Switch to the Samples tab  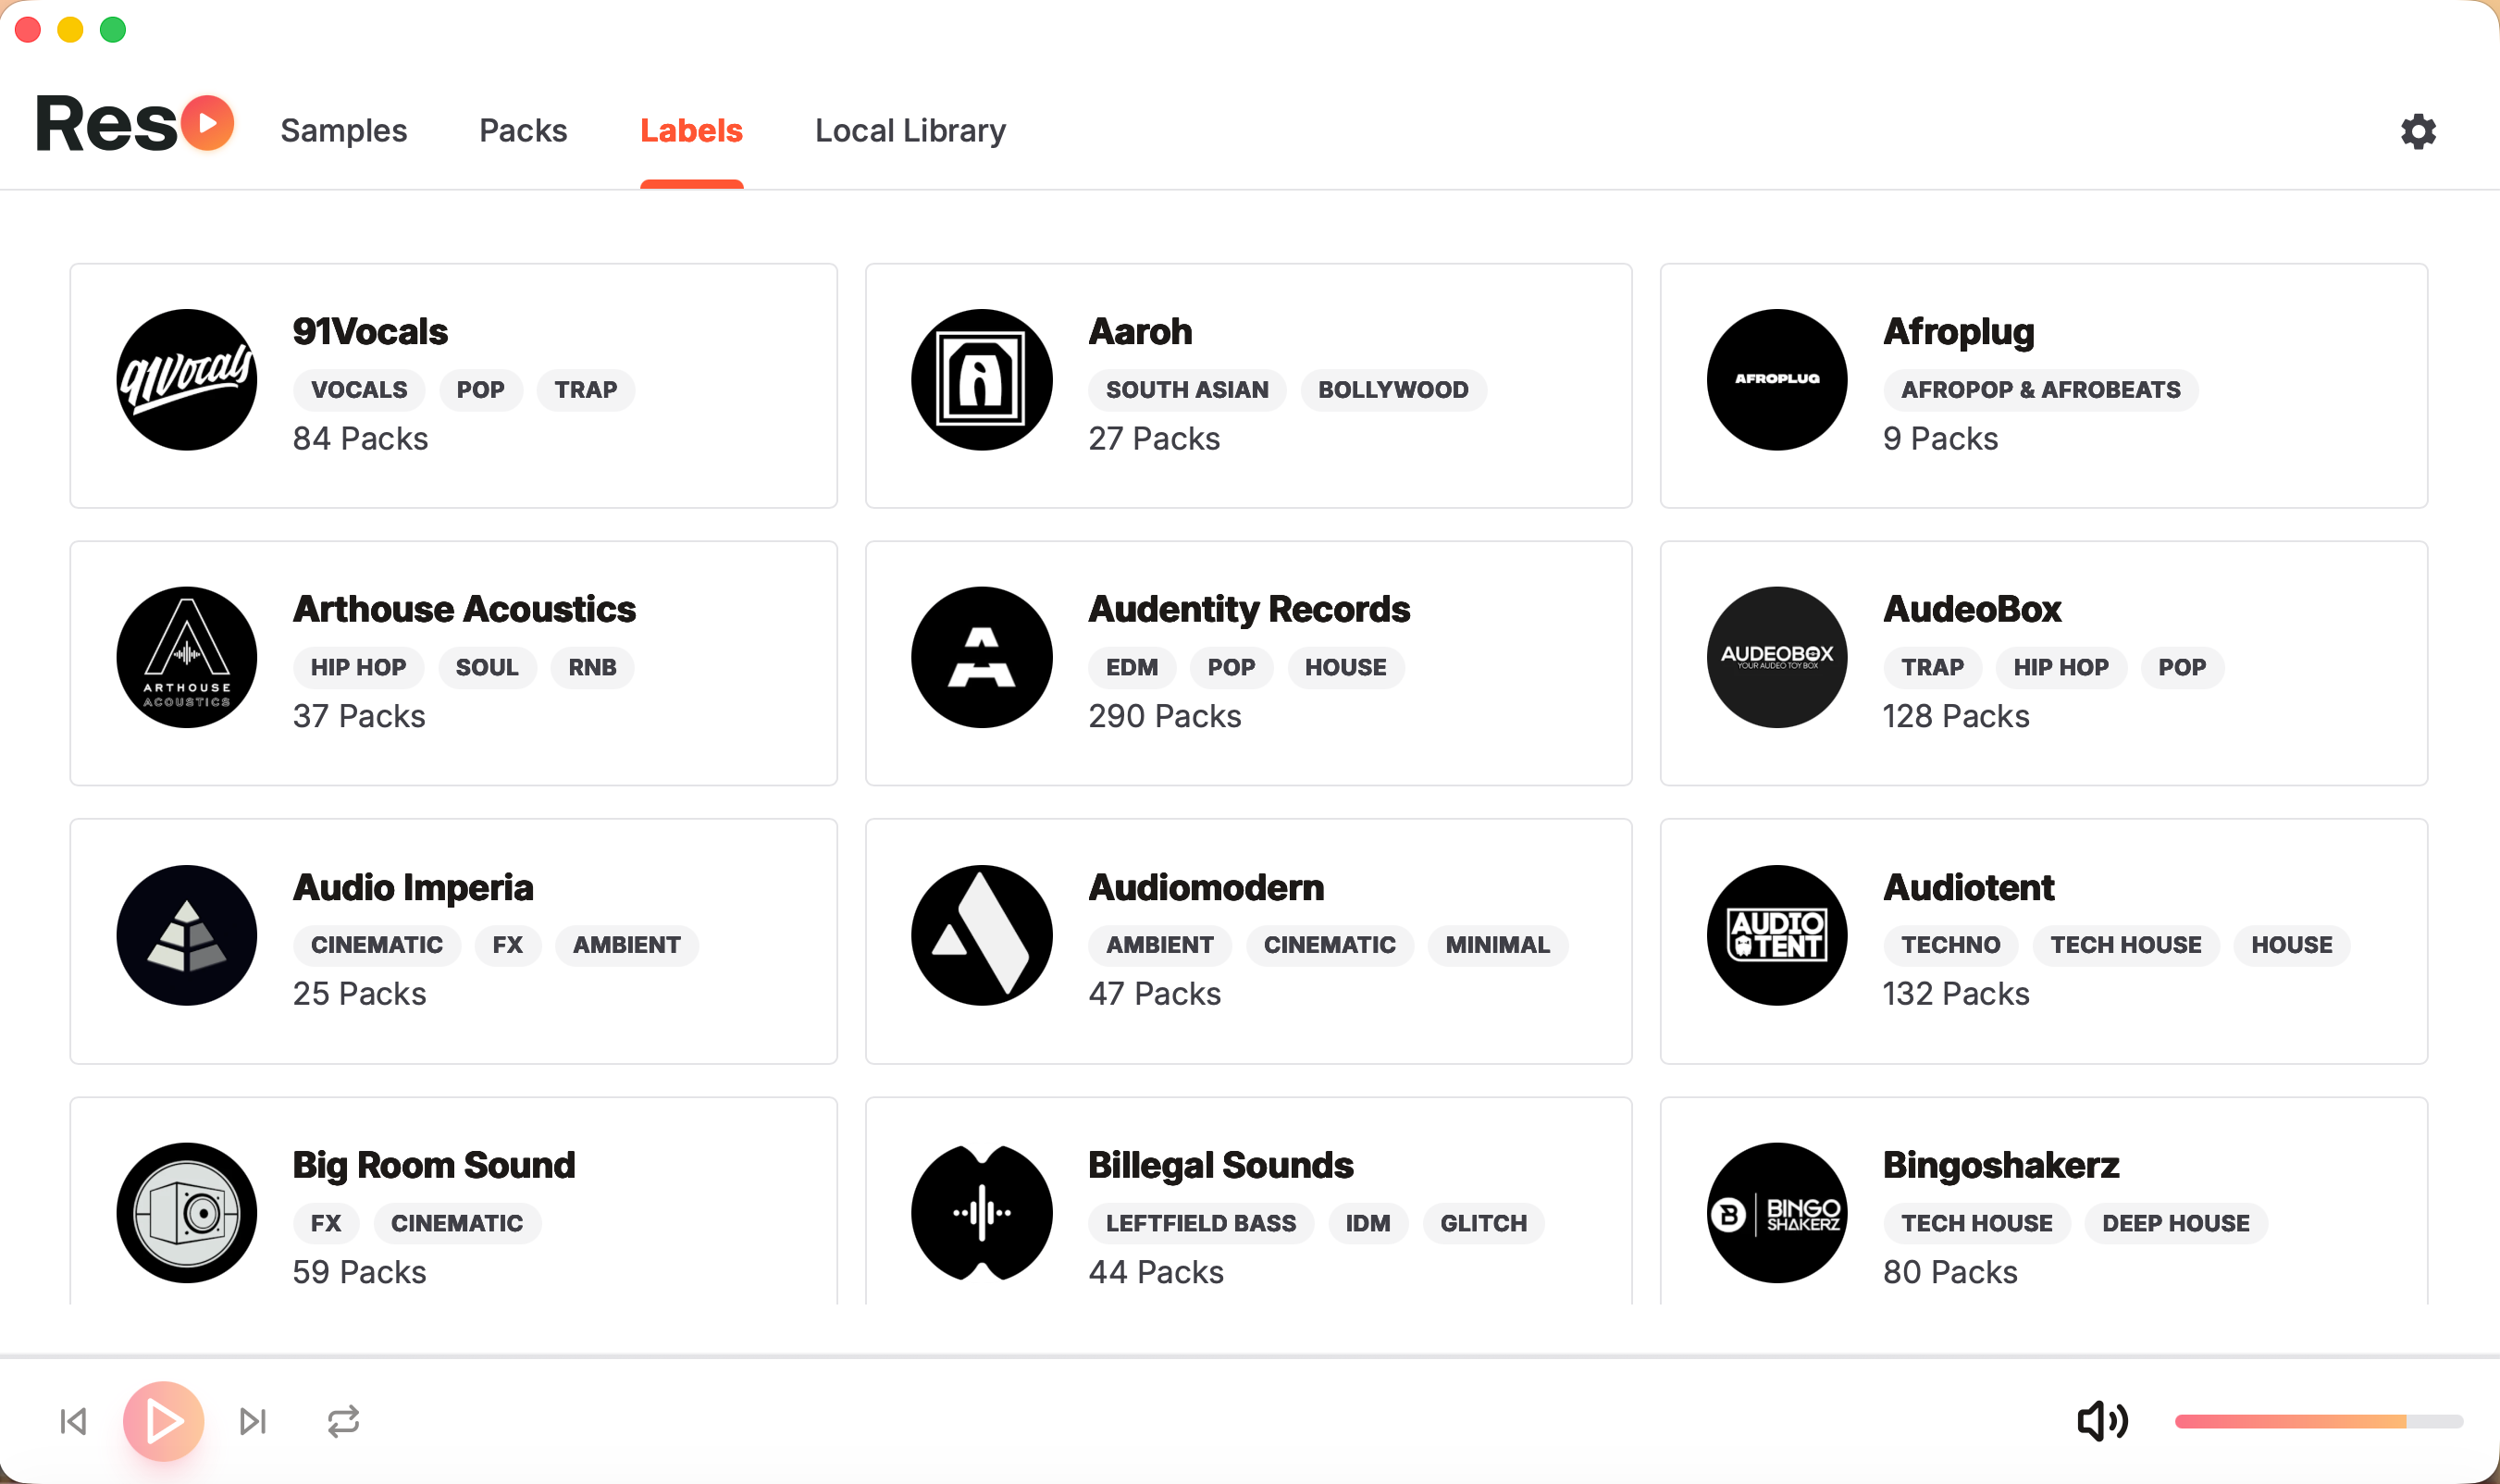(343, 131)
